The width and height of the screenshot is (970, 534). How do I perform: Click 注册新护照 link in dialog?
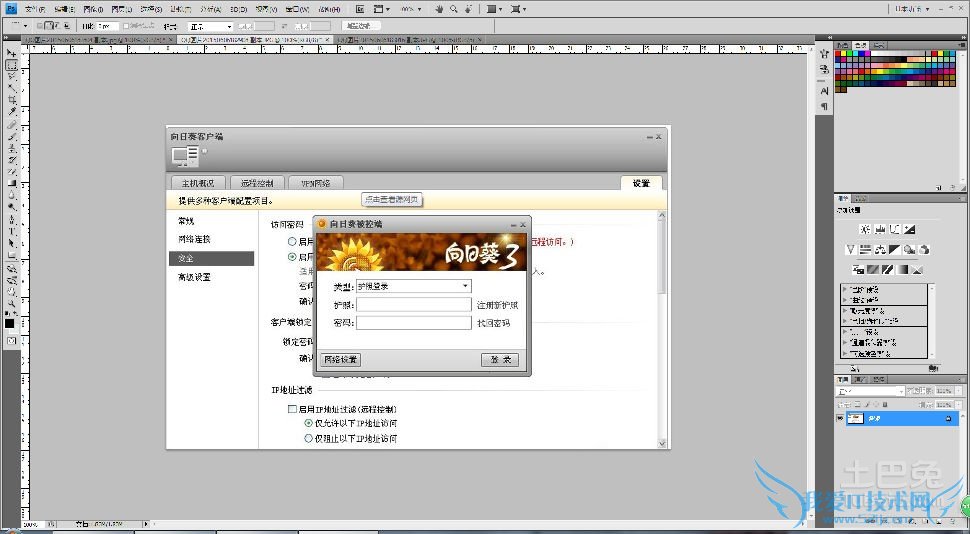pos(497,305)
